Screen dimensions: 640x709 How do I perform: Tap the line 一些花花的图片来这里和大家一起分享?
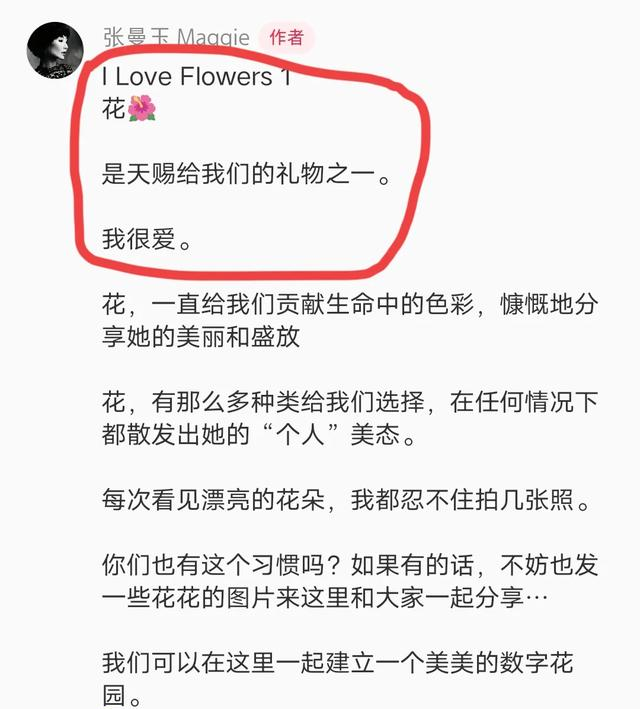pos(312,598)
